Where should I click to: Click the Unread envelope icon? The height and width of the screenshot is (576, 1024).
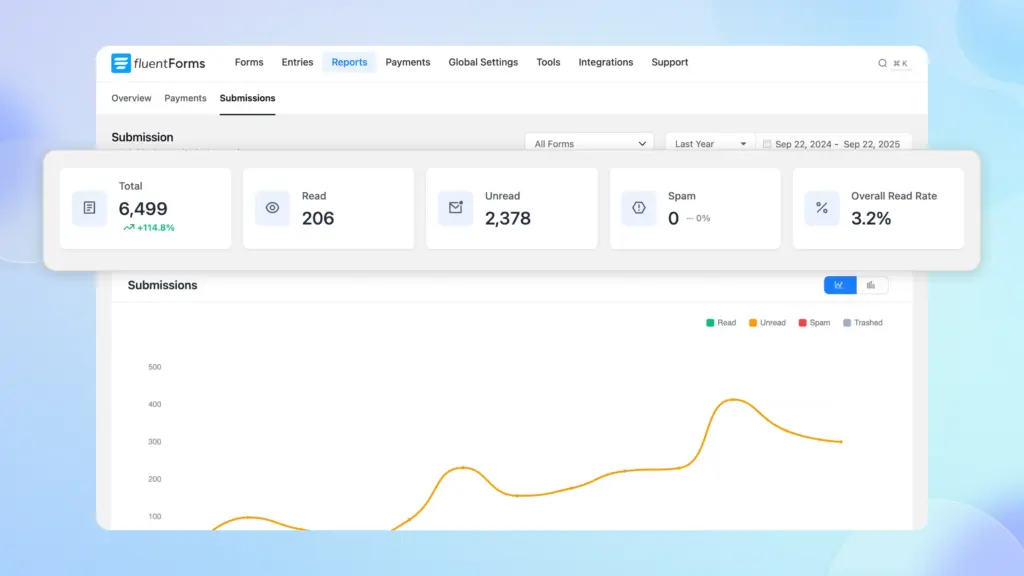pyautogui.click(x=456, y=208)
